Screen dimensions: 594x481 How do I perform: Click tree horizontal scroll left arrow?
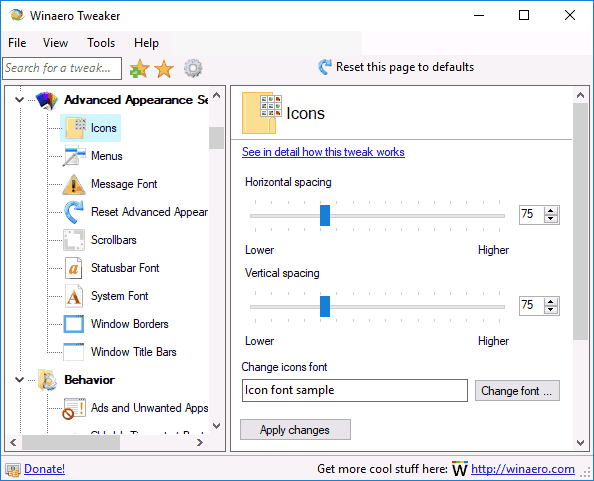pos(13,442)
